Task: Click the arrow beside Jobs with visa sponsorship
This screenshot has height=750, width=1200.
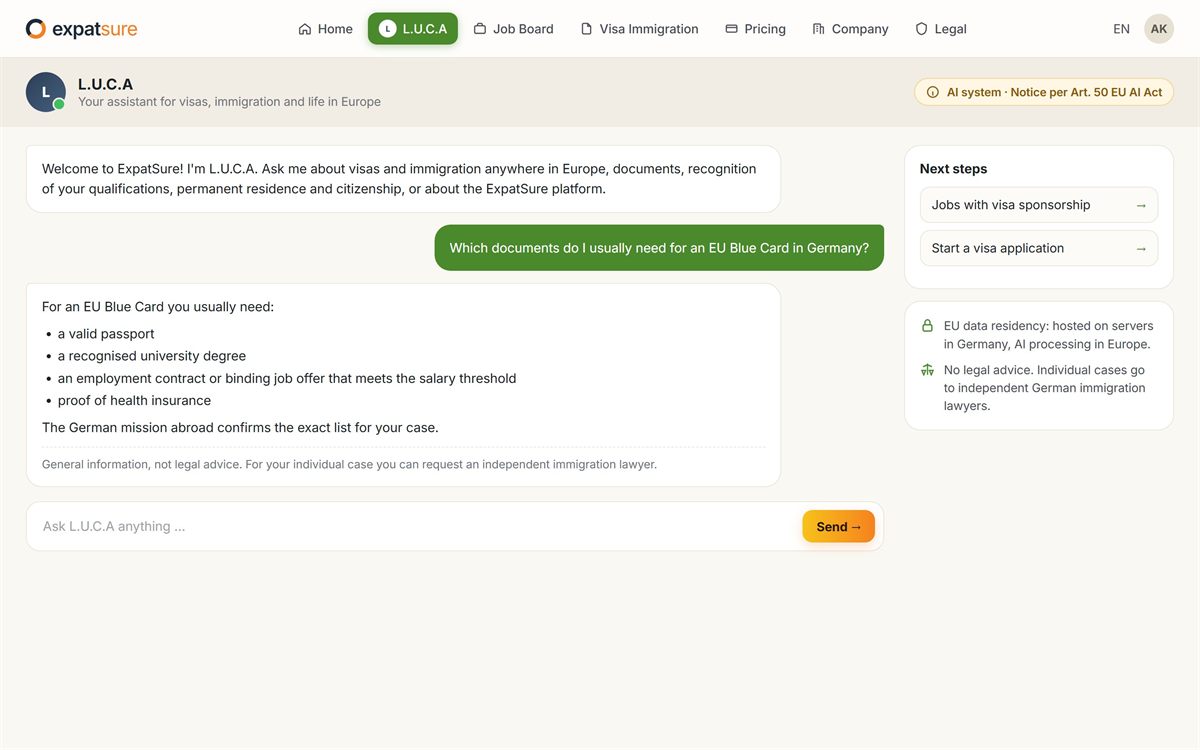Action: (1141, 205)
